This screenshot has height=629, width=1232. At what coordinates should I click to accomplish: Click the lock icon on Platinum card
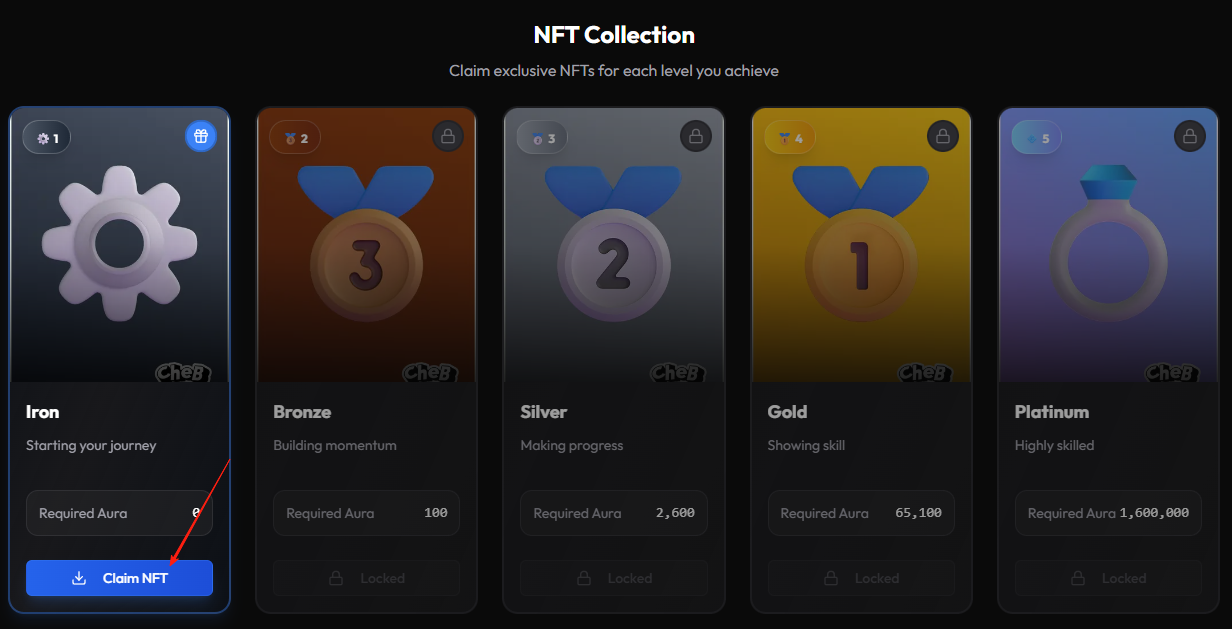click(1189, 137)
